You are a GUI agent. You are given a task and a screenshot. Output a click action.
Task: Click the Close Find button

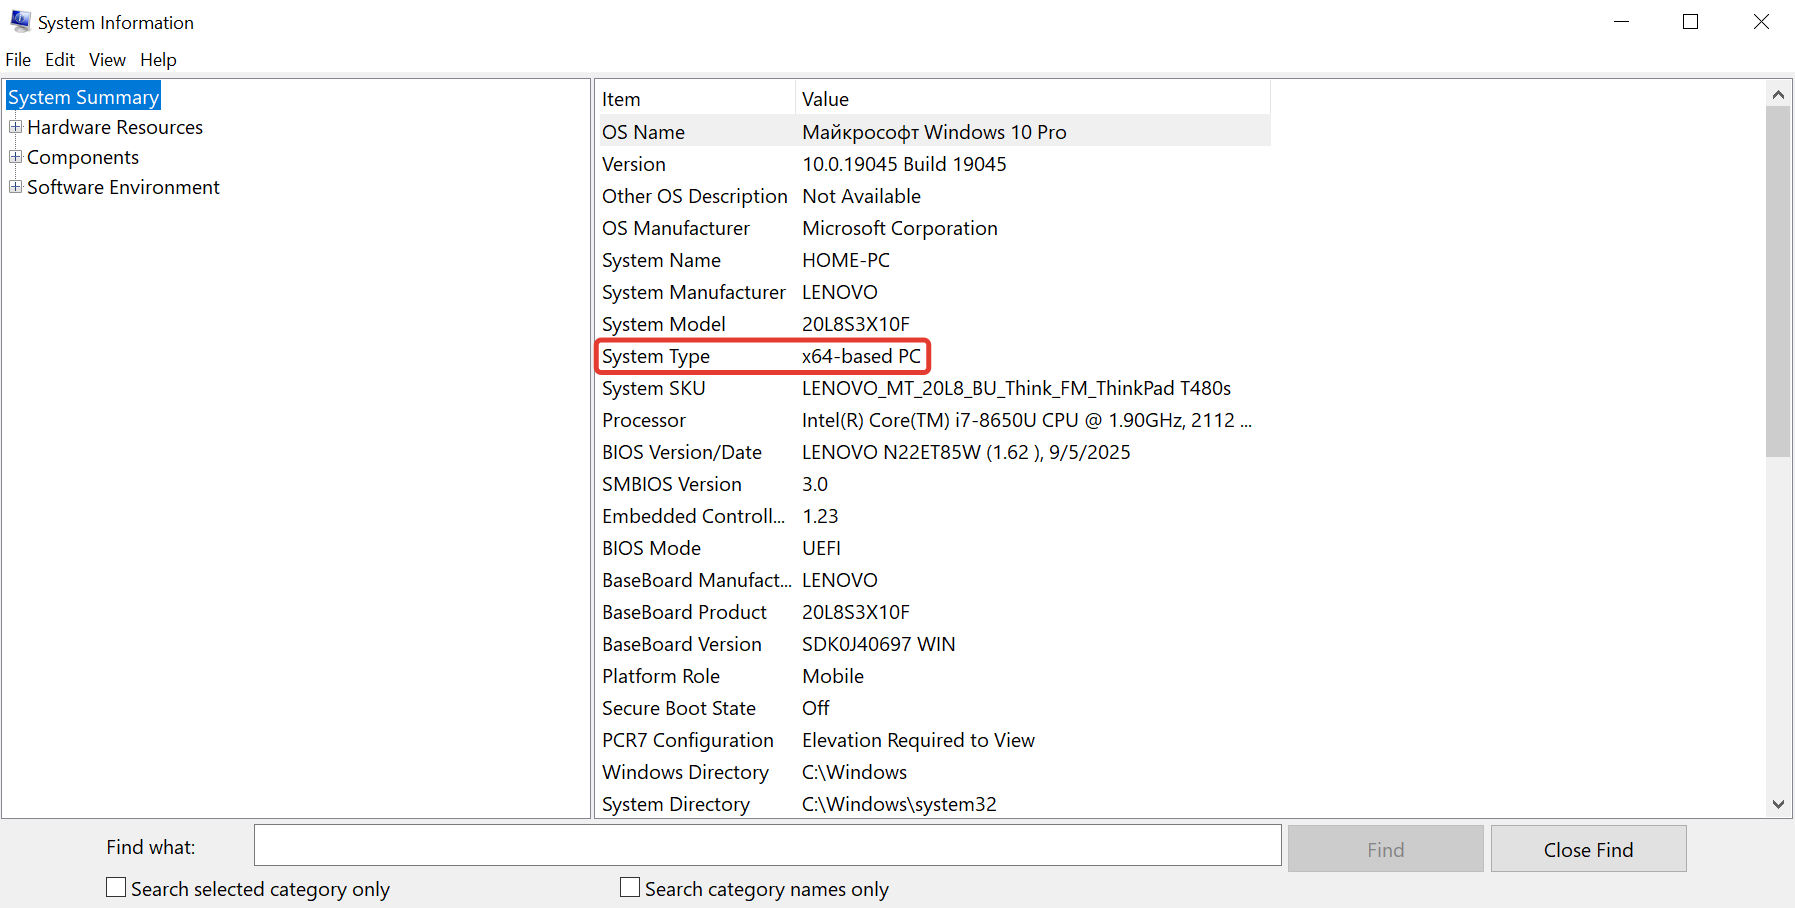pyautogui.click(x=1588, y=849)
